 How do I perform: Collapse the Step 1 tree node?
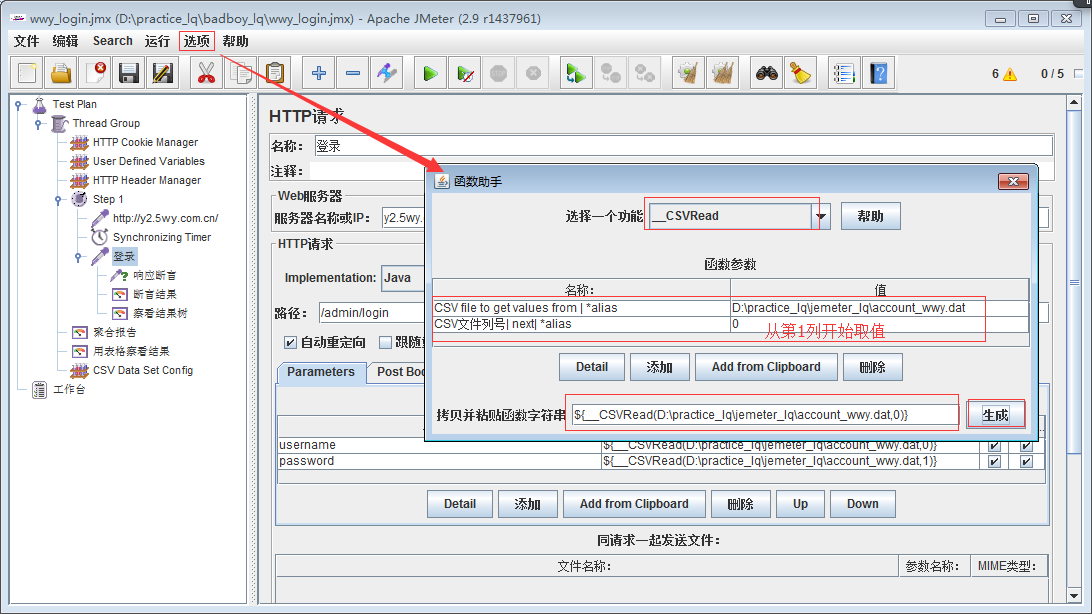pos(58,200)
